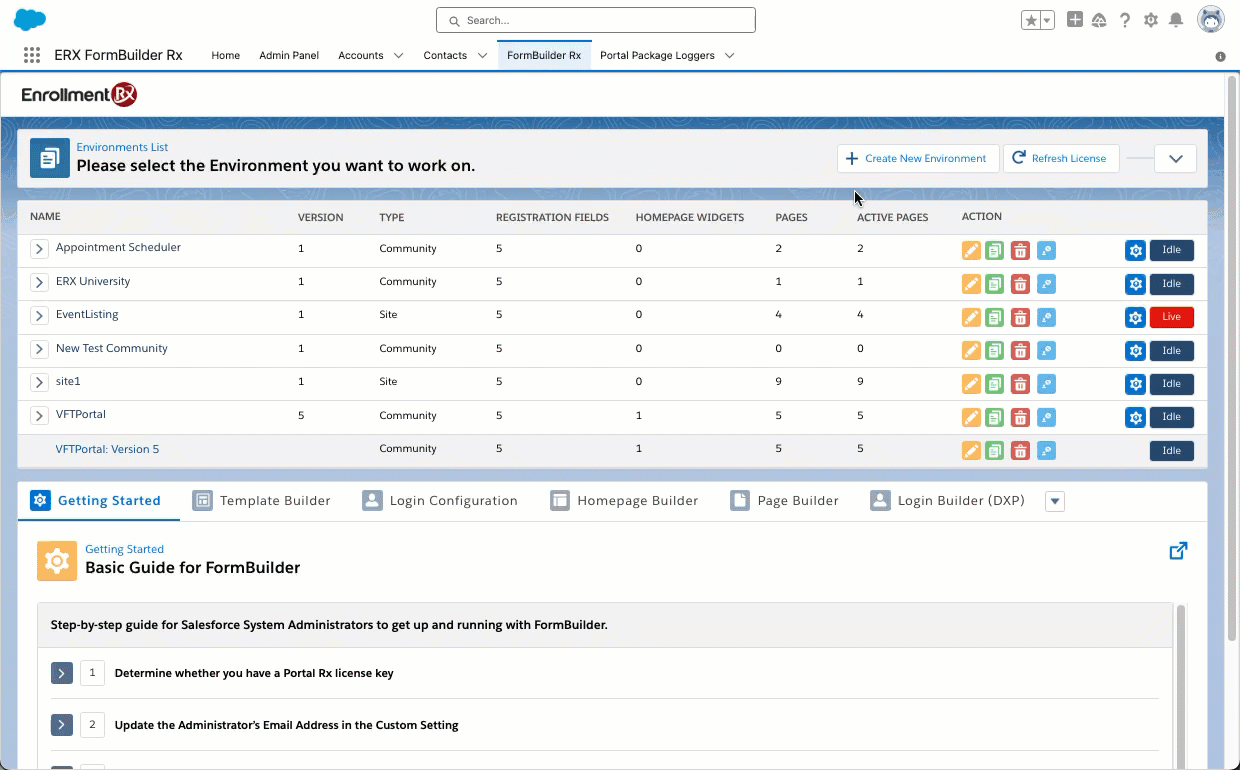1240x770 pixels.
Task: Open the blue gear settings for VFTPortal
Action: (1135, 417)
